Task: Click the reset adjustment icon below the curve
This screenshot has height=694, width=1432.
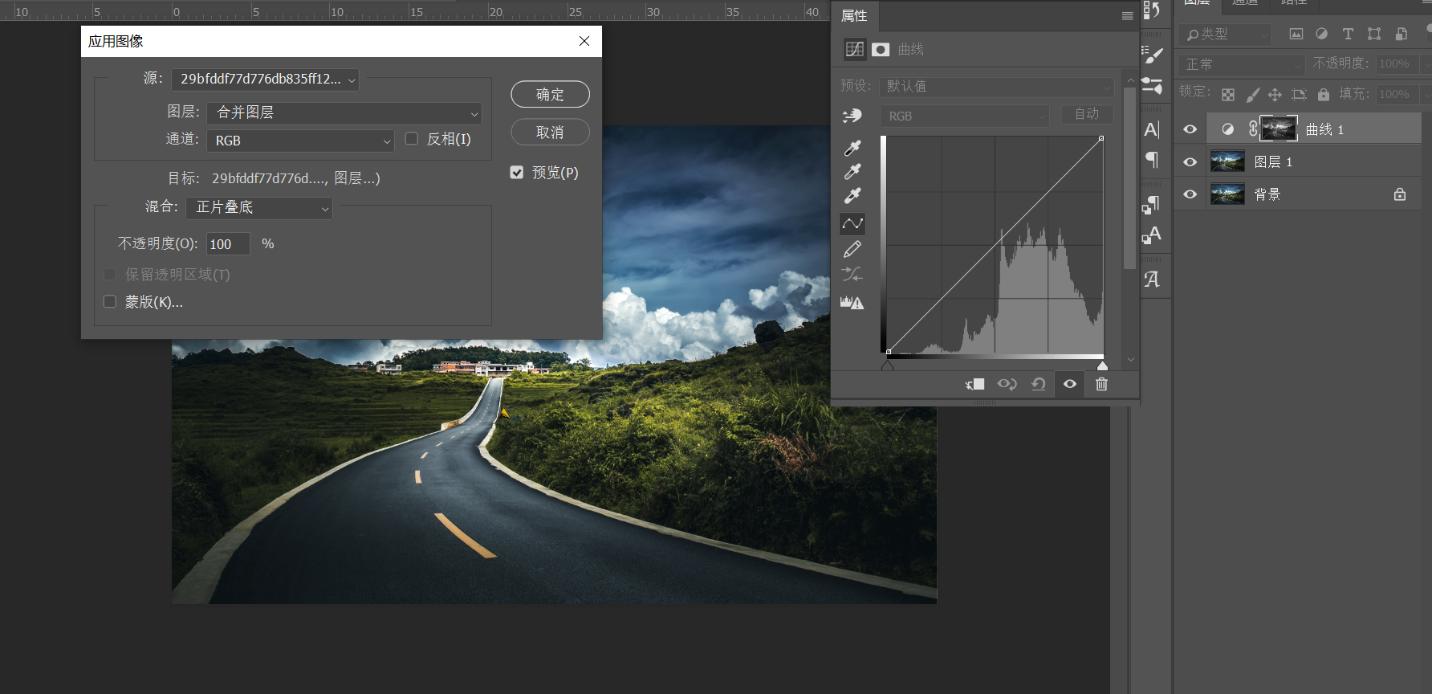Action: [1038, 384]
